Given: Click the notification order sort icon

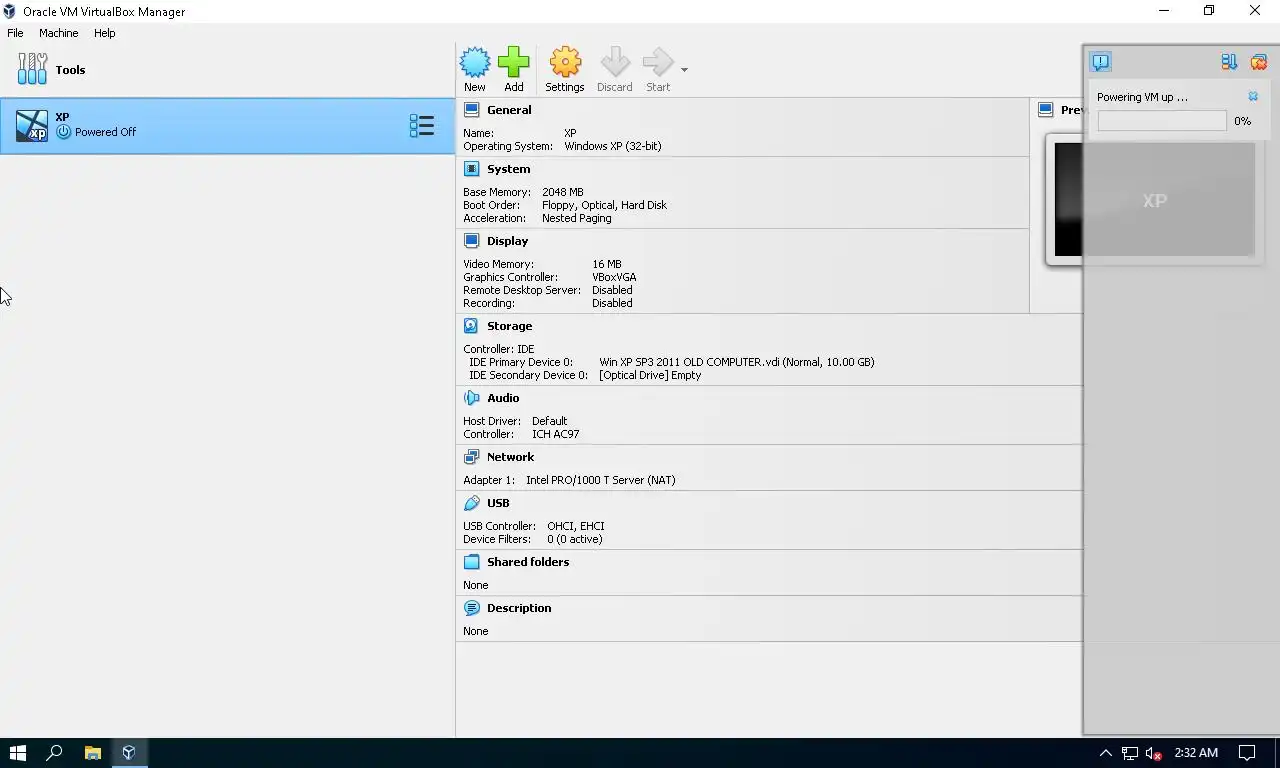Looking at the screenshot, I should (1229, 62).
